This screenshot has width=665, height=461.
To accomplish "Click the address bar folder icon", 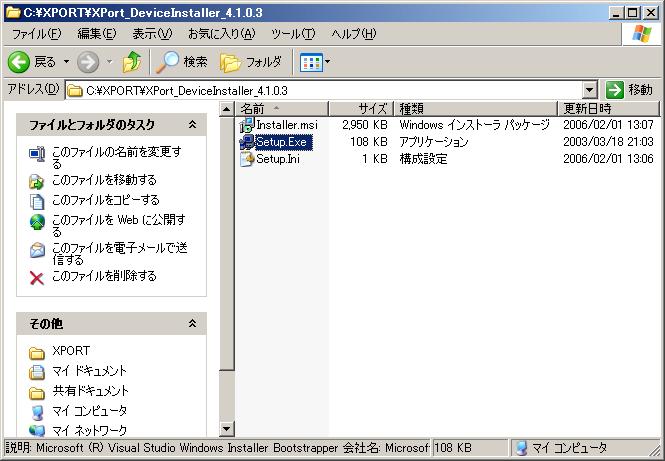I will pos(75,90).
